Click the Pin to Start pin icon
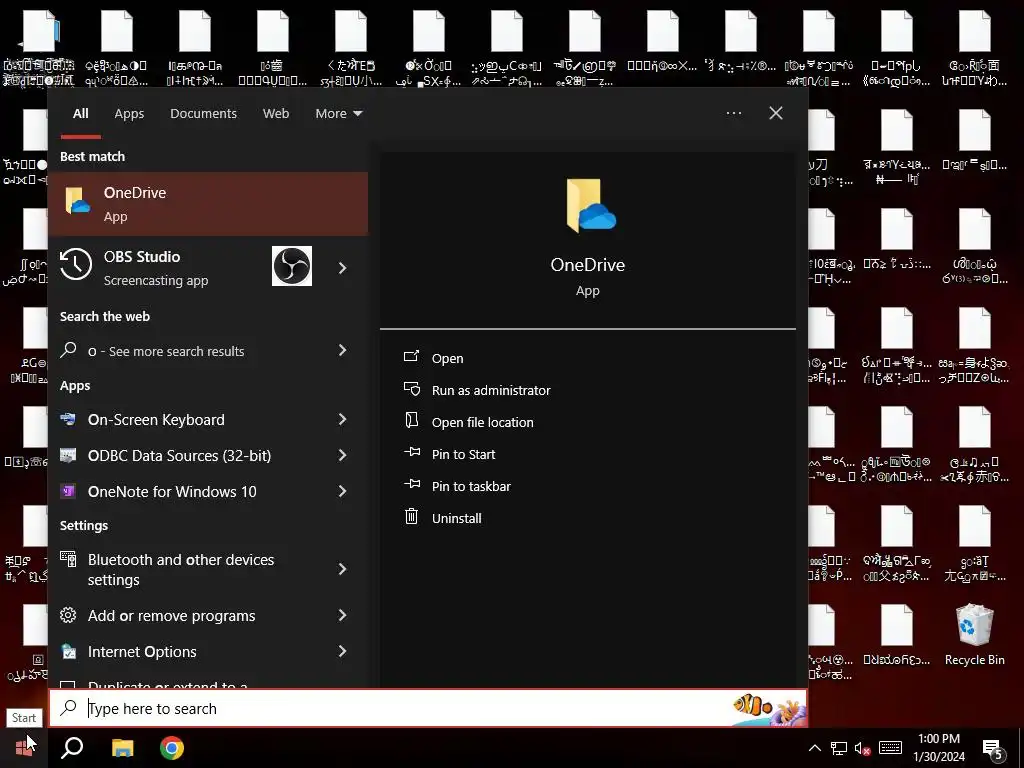Image resolution: width=1024 pixels, height=768 pixels. [x=411, y=452]
